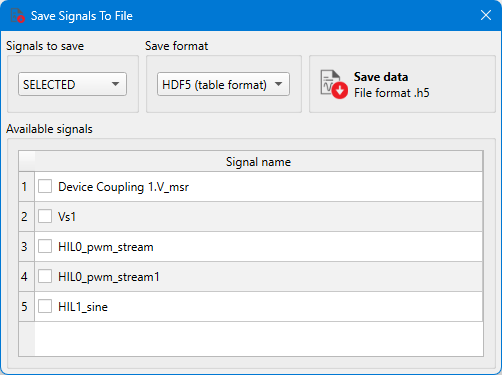The image size is (502, 375).
Task: Click the Device Coupling 1.V_msr name text
Action: coord(123,187)
